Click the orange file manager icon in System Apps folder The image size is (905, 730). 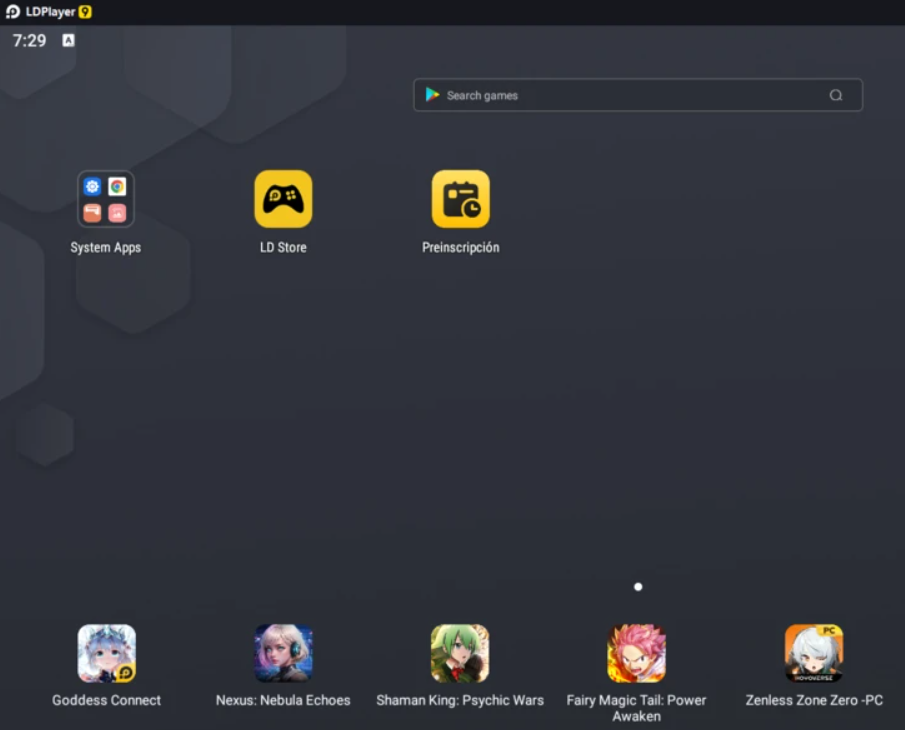point(92,212)
